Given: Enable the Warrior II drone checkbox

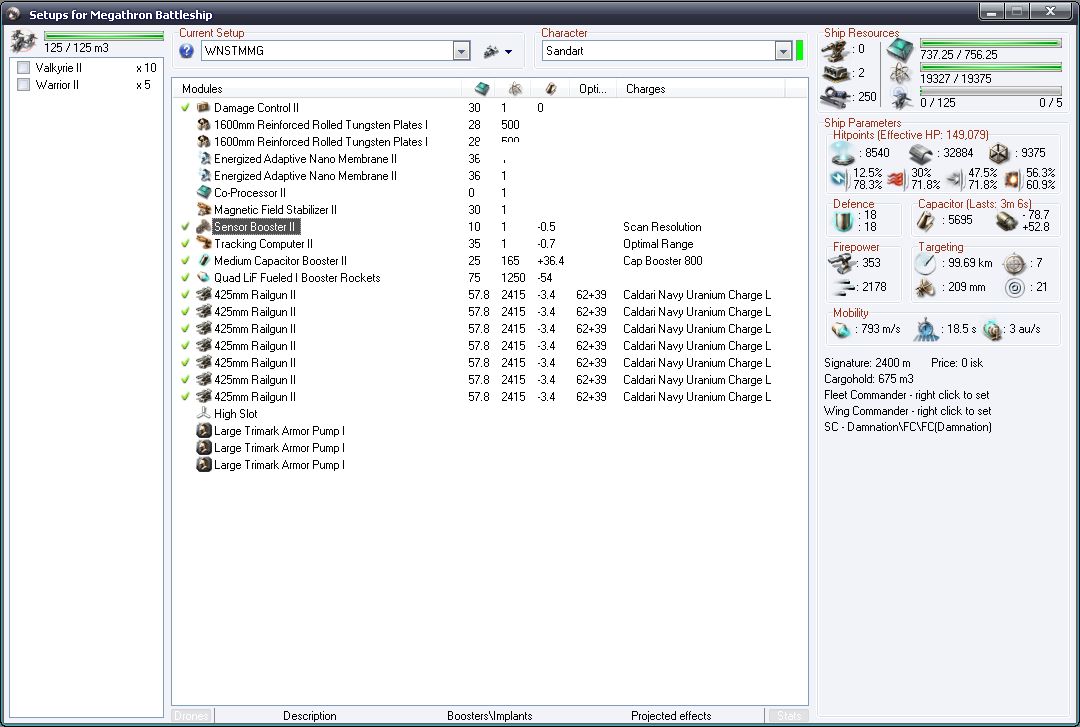Looking at the screenshot, I should [x=24, y=85].
